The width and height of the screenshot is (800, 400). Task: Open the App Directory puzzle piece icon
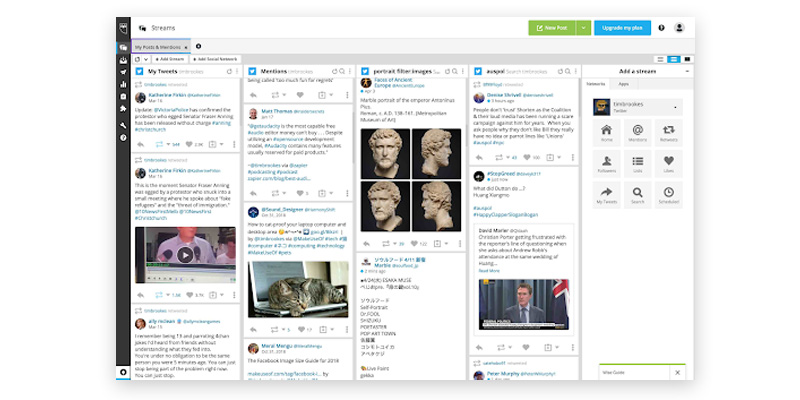click(x=123, y=109)
